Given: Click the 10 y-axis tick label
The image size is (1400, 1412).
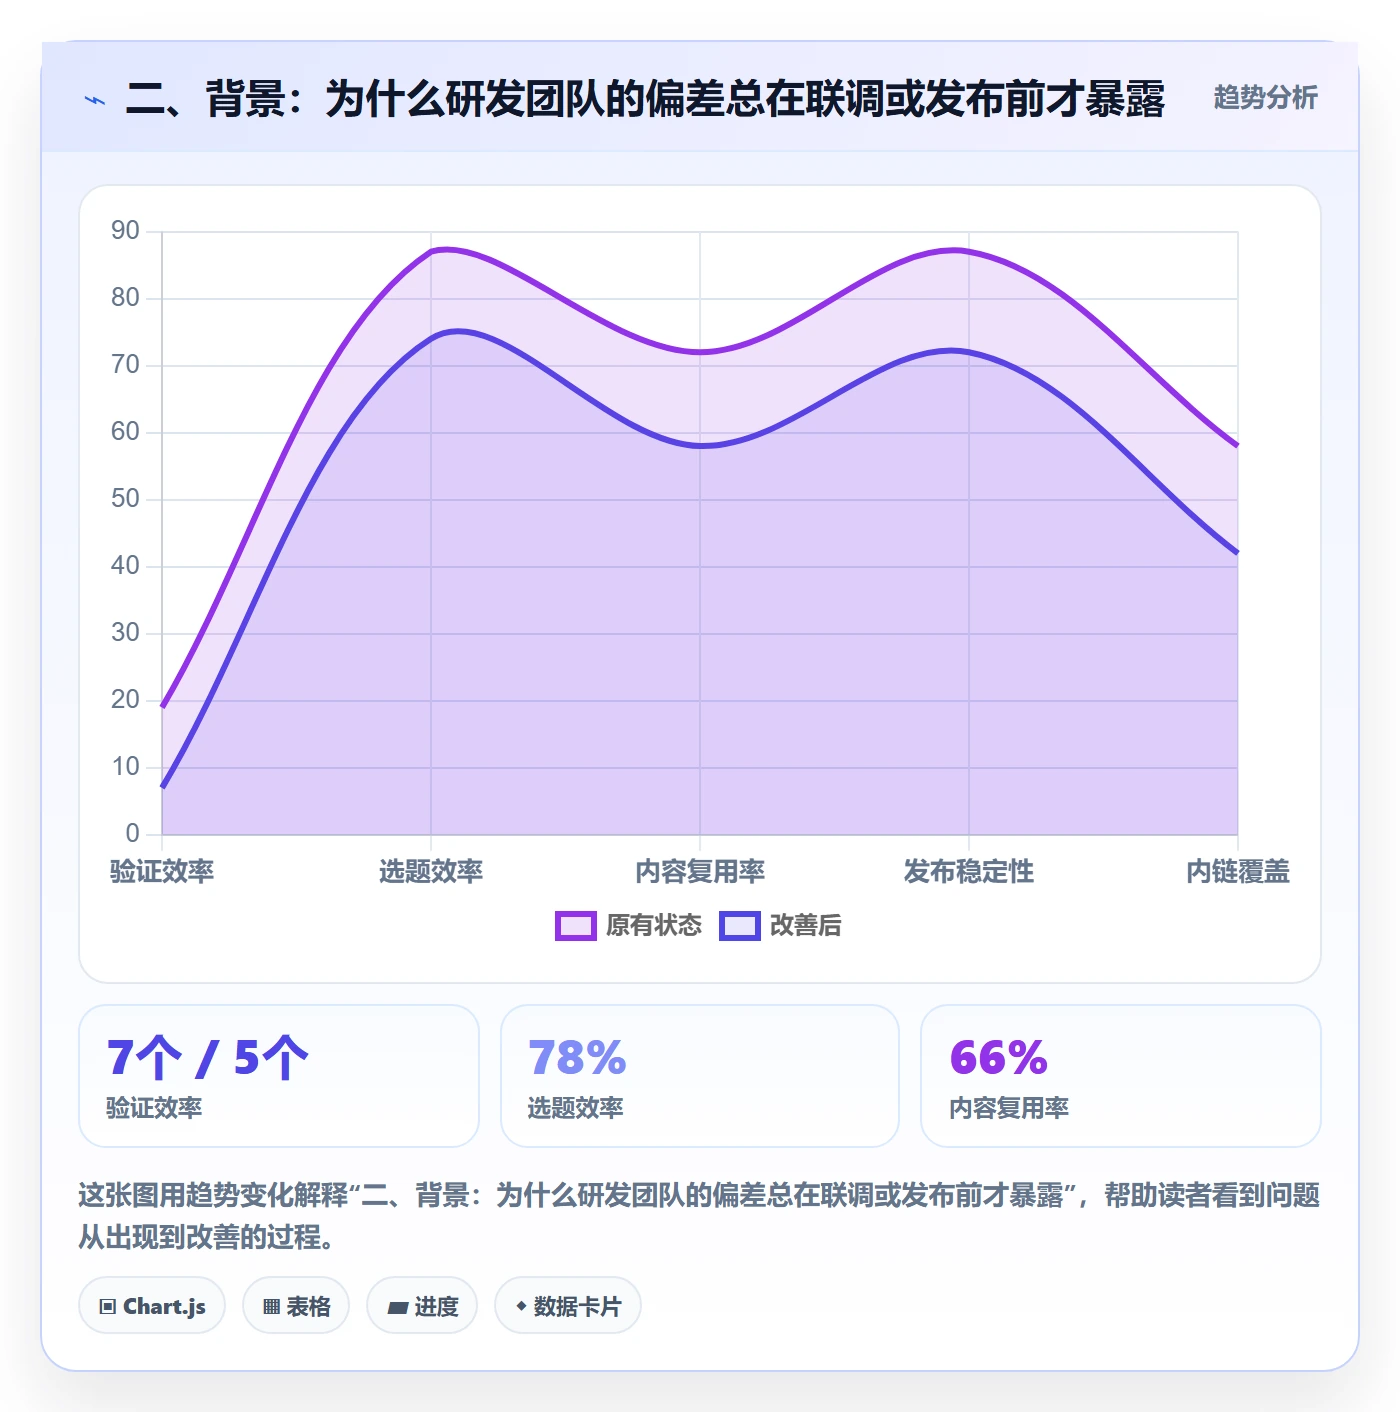Looking at the screenshot, I should [125, 767].
